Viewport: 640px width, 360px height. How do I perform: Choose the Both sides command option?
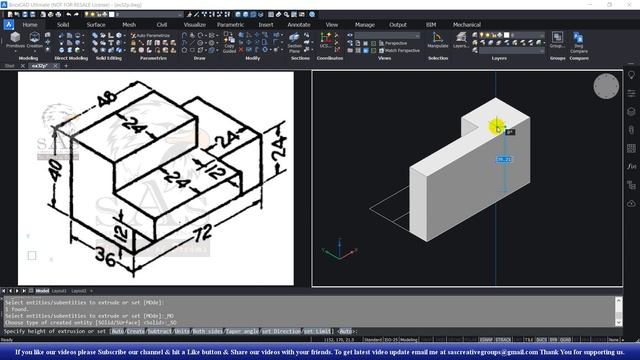207,331
